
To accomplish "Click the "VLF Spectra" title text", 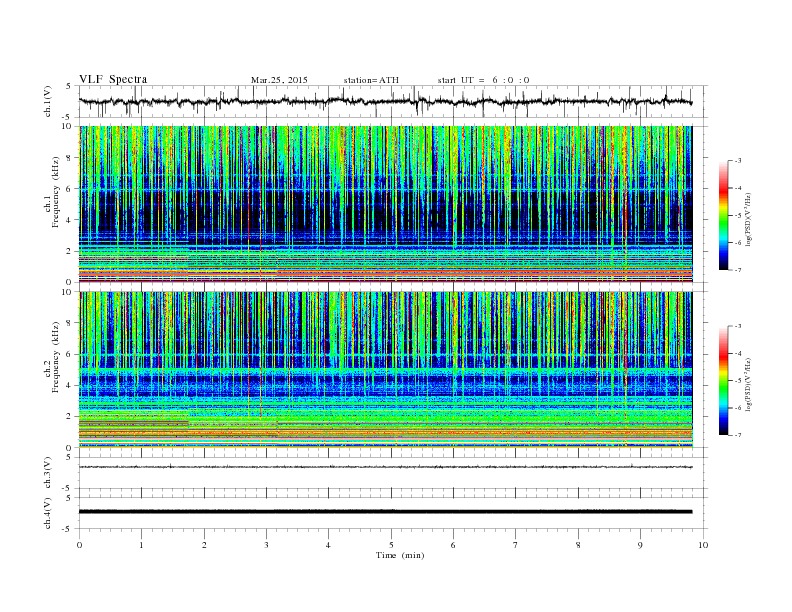I will [113, 79].
